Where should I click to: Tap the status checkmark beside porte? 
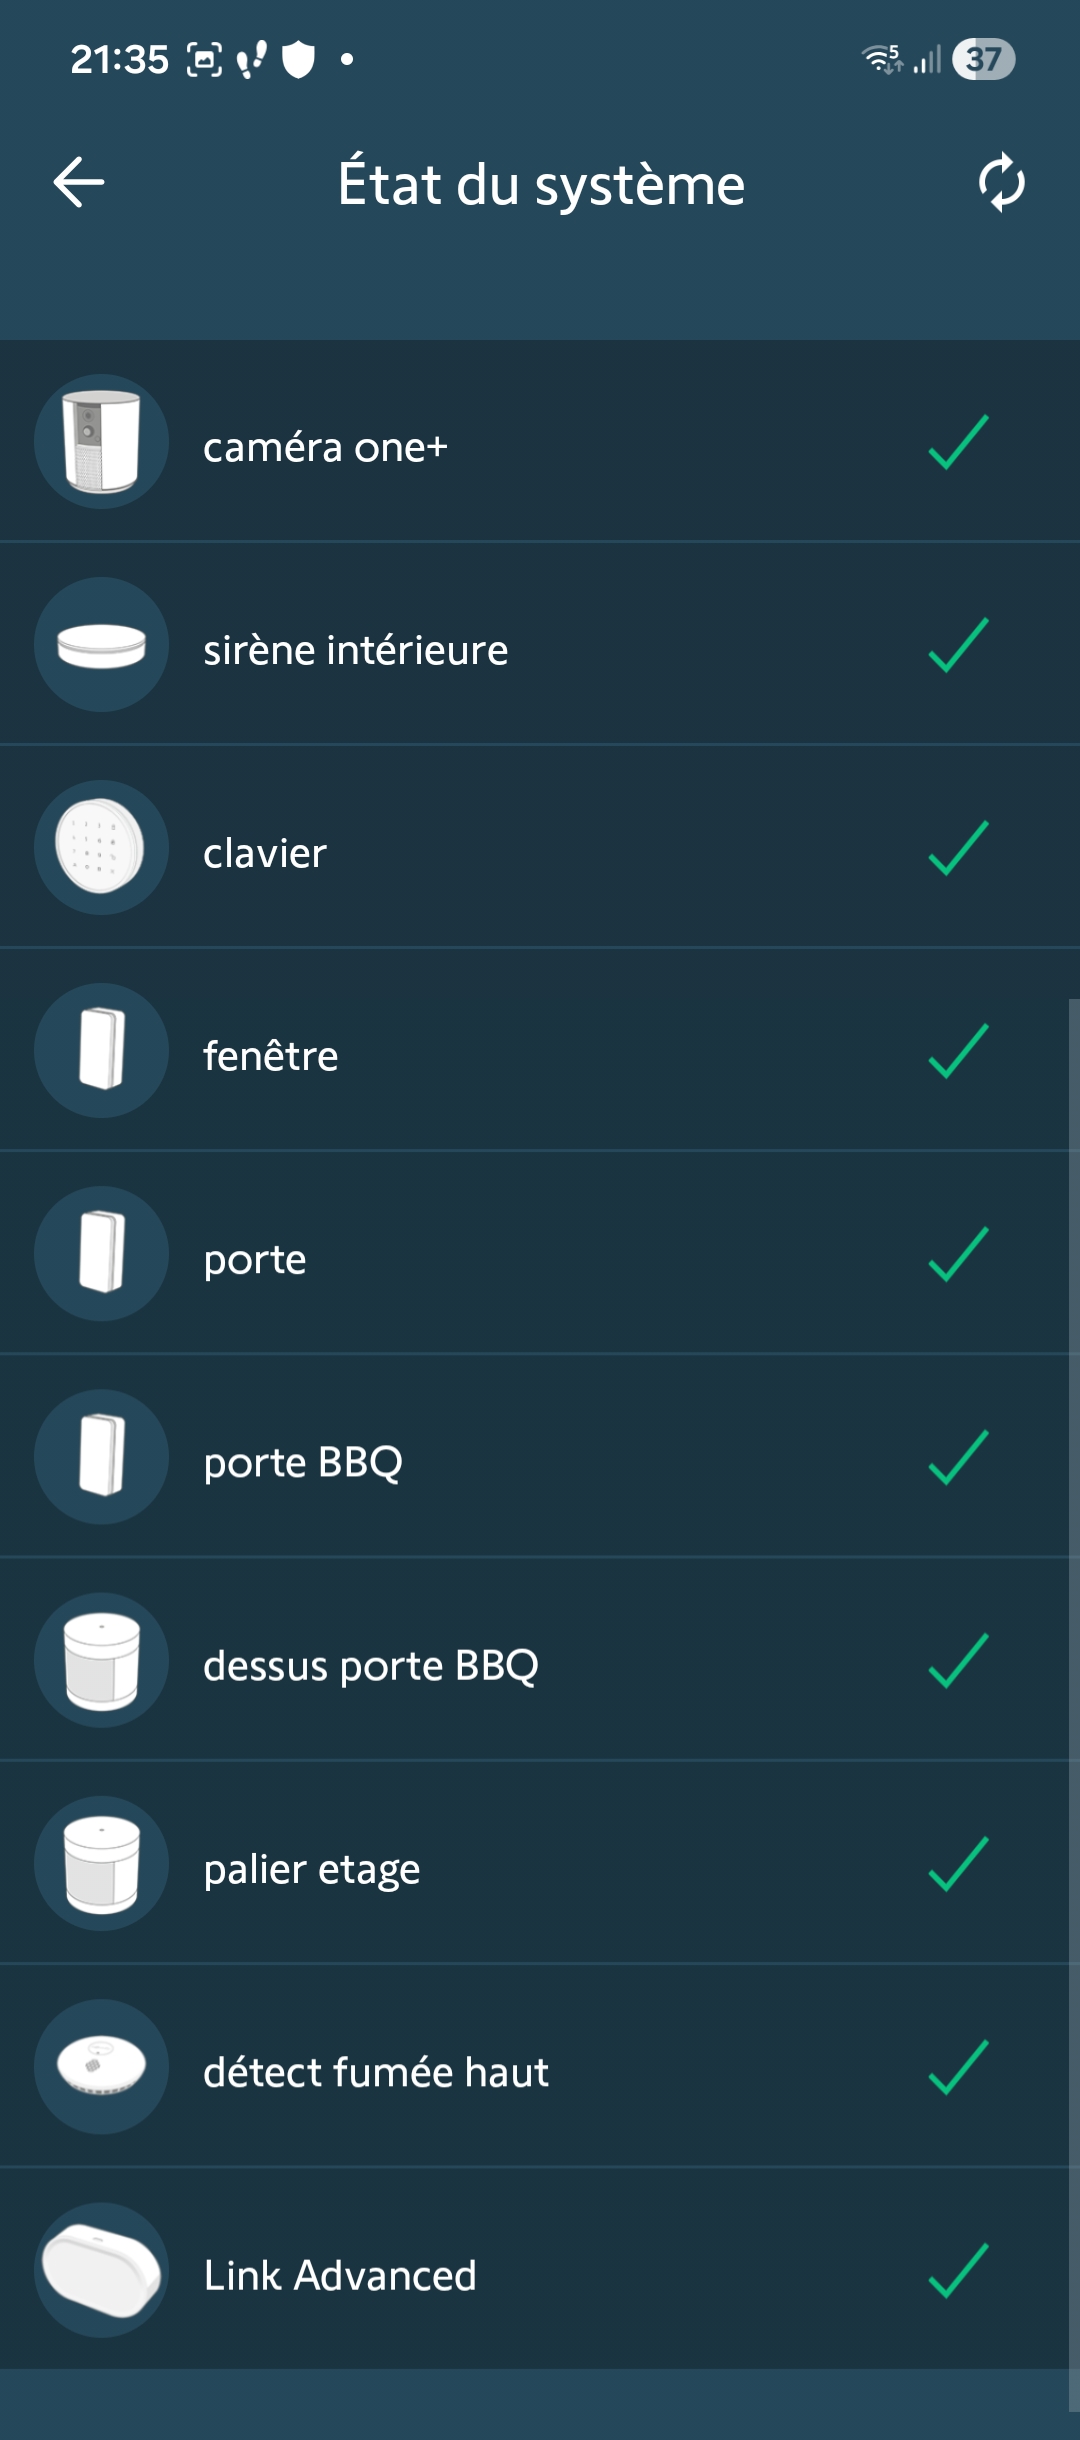pos(958,1254)
